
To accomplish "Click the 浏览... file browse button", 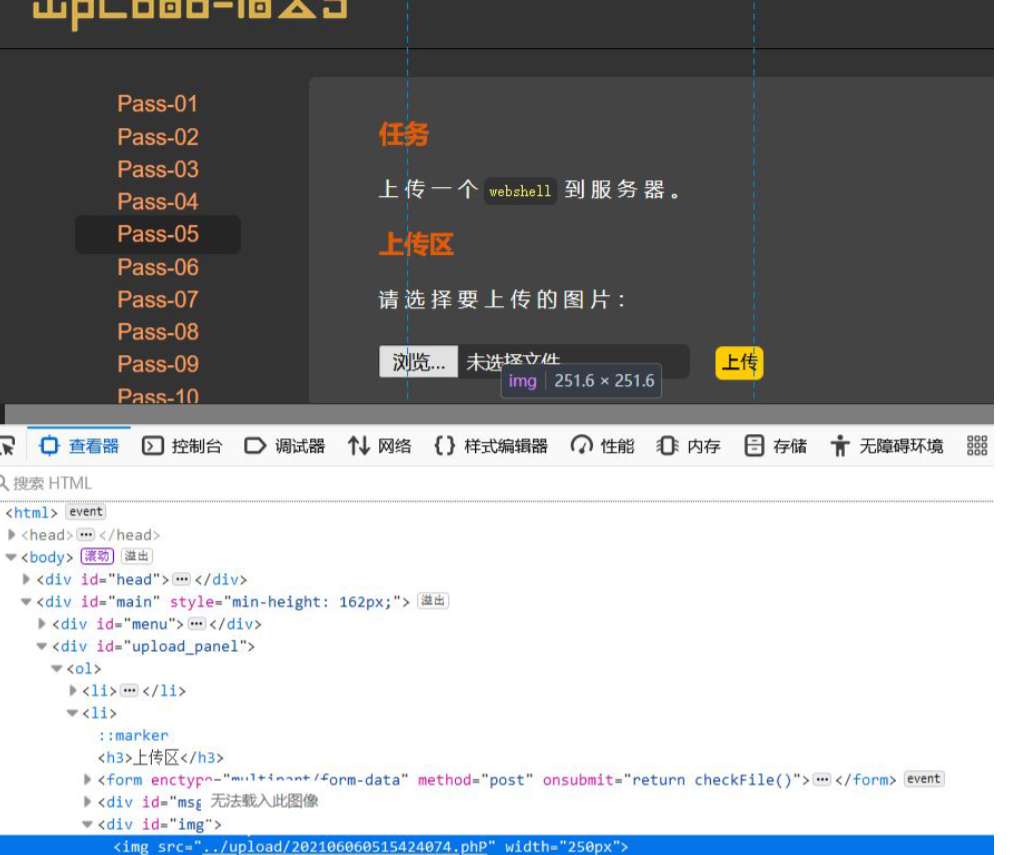I will click(418, 362).
